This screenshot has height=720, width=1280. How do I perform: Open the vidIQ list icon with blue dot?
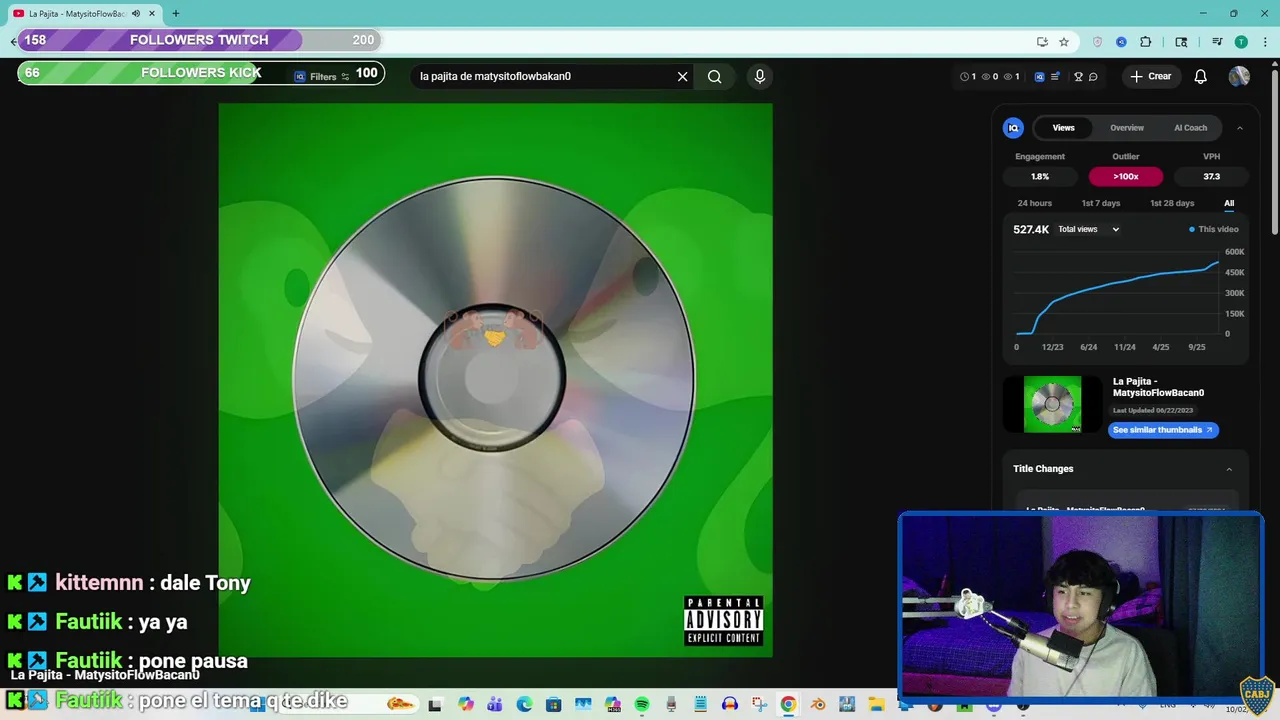point(1055,76)
